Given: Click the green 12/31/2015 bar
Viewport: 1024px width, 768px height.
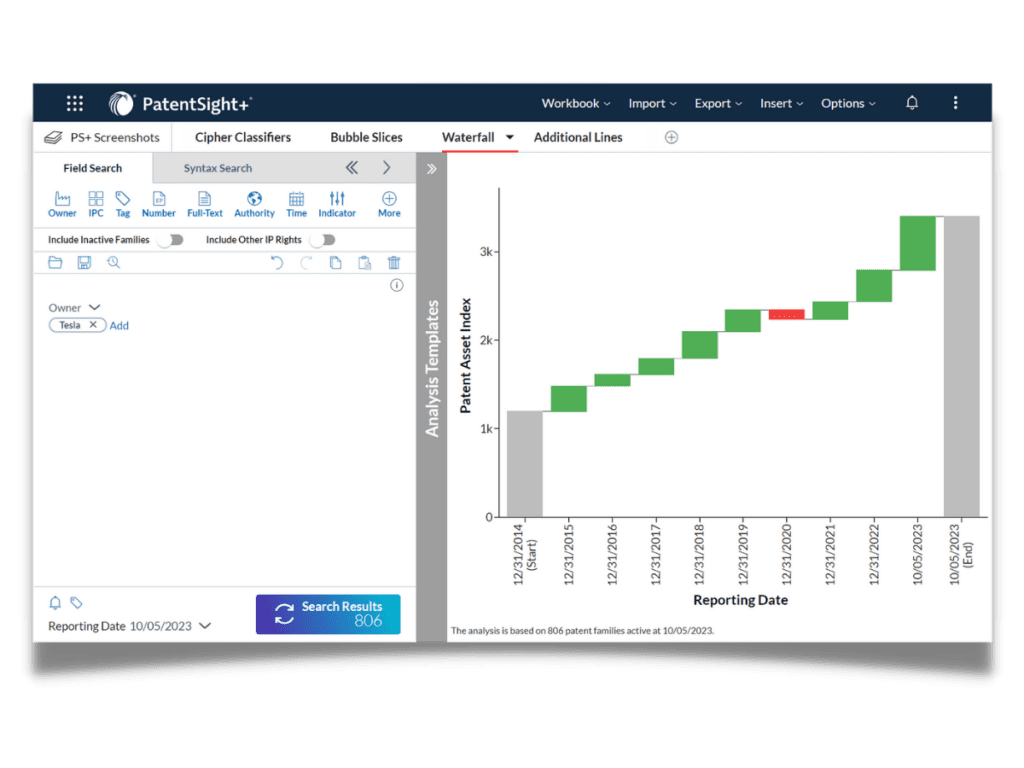Looking at the screenshot, I should tap(568, 398).
